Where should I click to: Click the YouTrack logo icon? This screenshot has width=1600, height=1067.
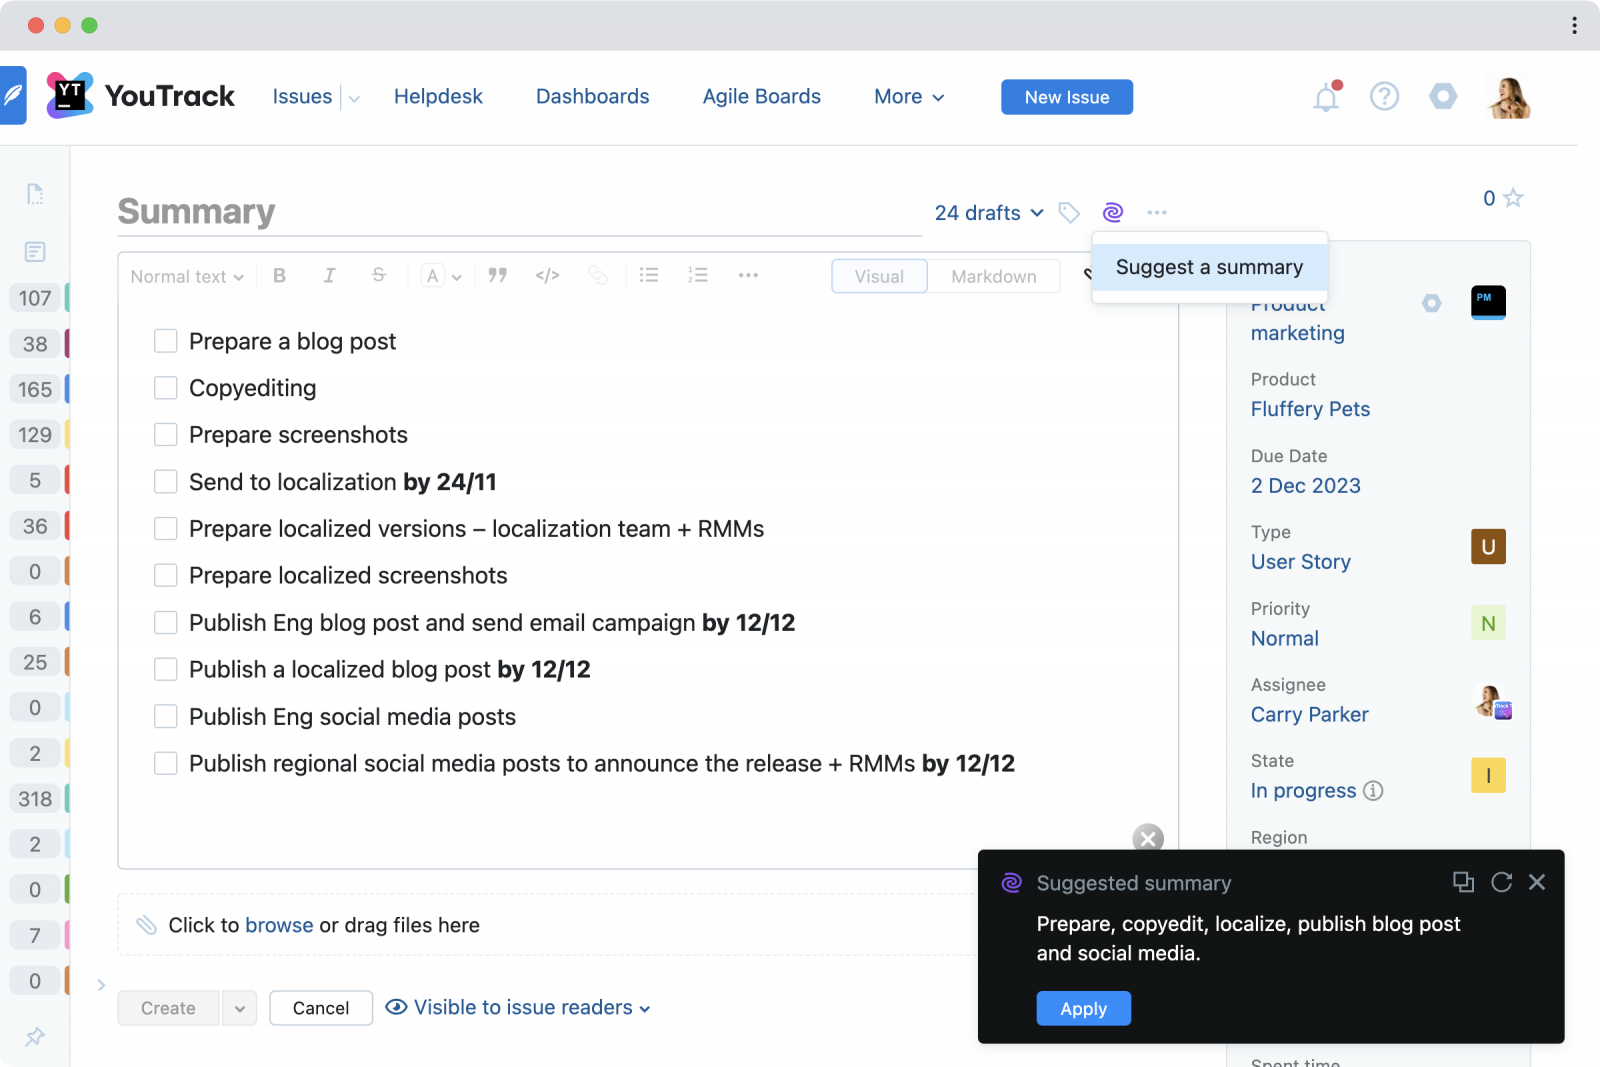[x=70, y=96]
